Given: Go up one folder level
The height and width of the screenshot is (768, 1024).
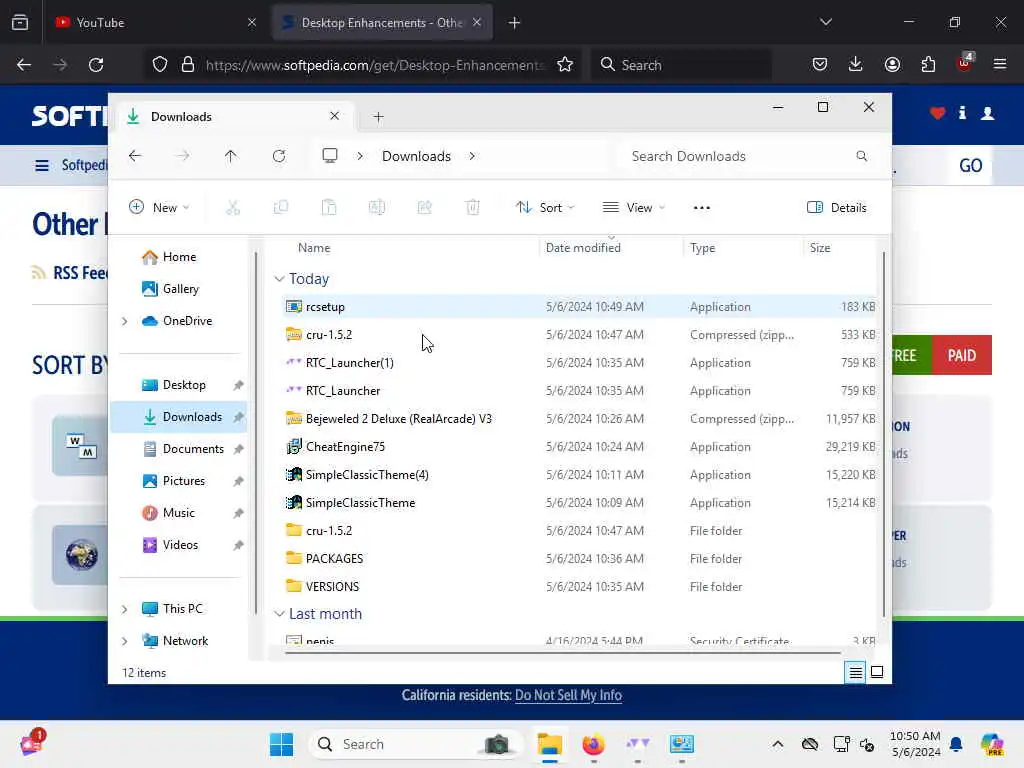Looking at the screenshot, I should coord(231,156).
